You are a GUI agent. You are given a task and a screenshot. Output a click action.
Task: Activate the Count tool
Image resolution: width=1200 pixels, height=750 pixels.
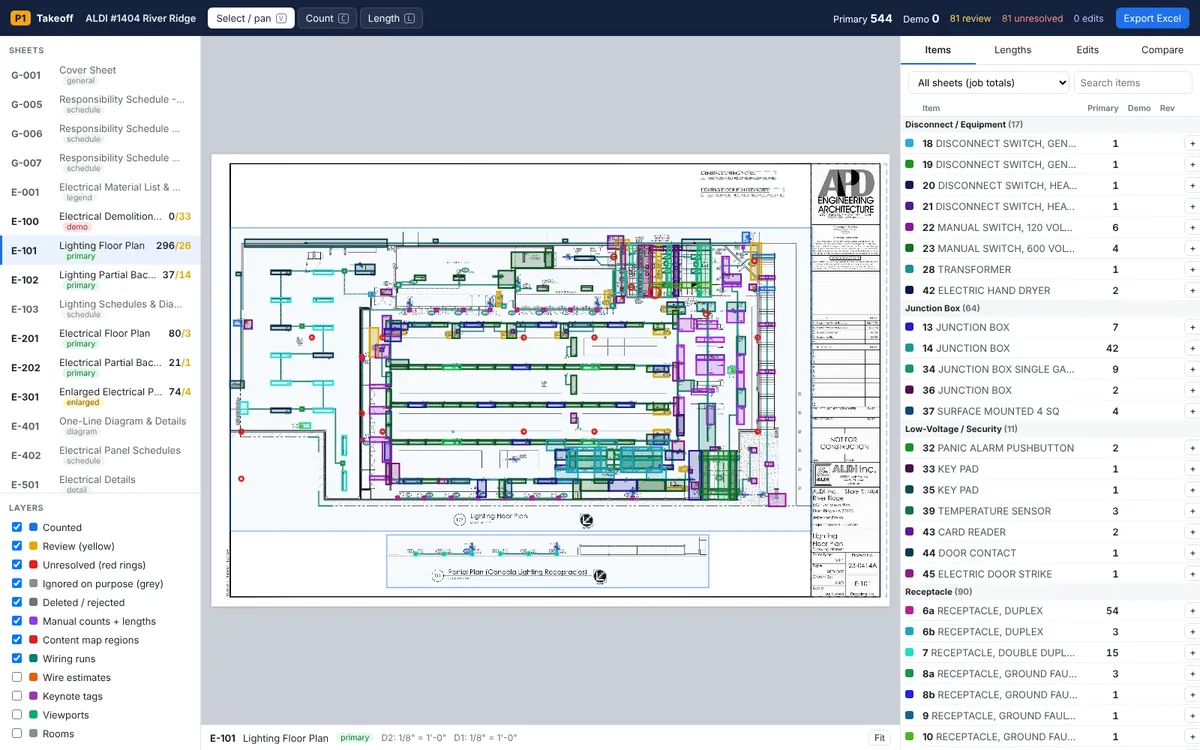[327, 18]
